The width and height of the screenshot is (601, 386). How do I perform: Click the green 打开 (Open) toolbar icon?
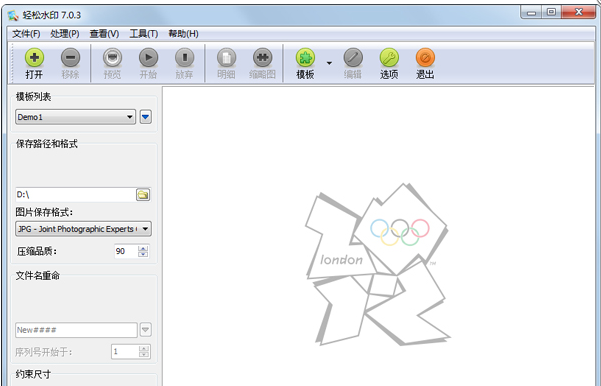coord(34,58)
